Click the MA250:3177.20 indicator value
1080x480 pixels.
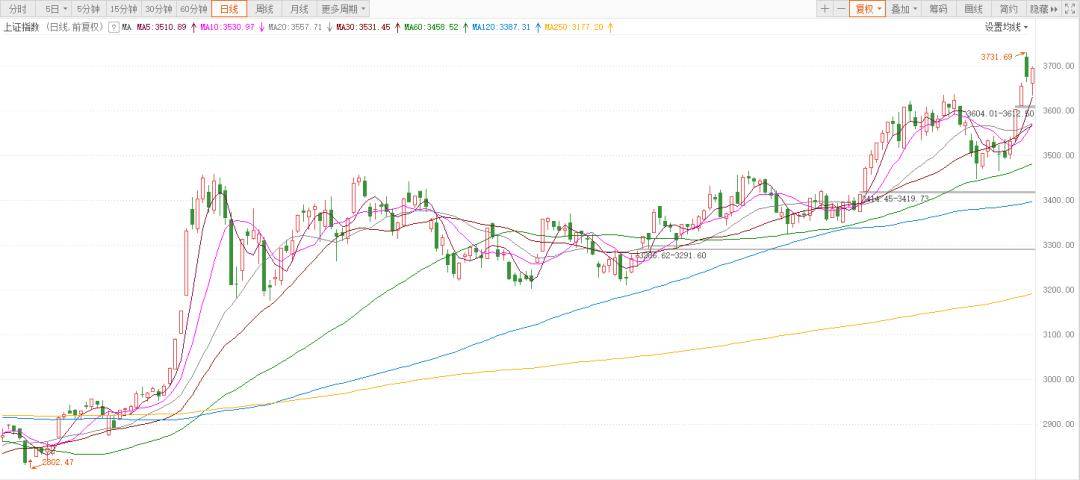[574, 28]
